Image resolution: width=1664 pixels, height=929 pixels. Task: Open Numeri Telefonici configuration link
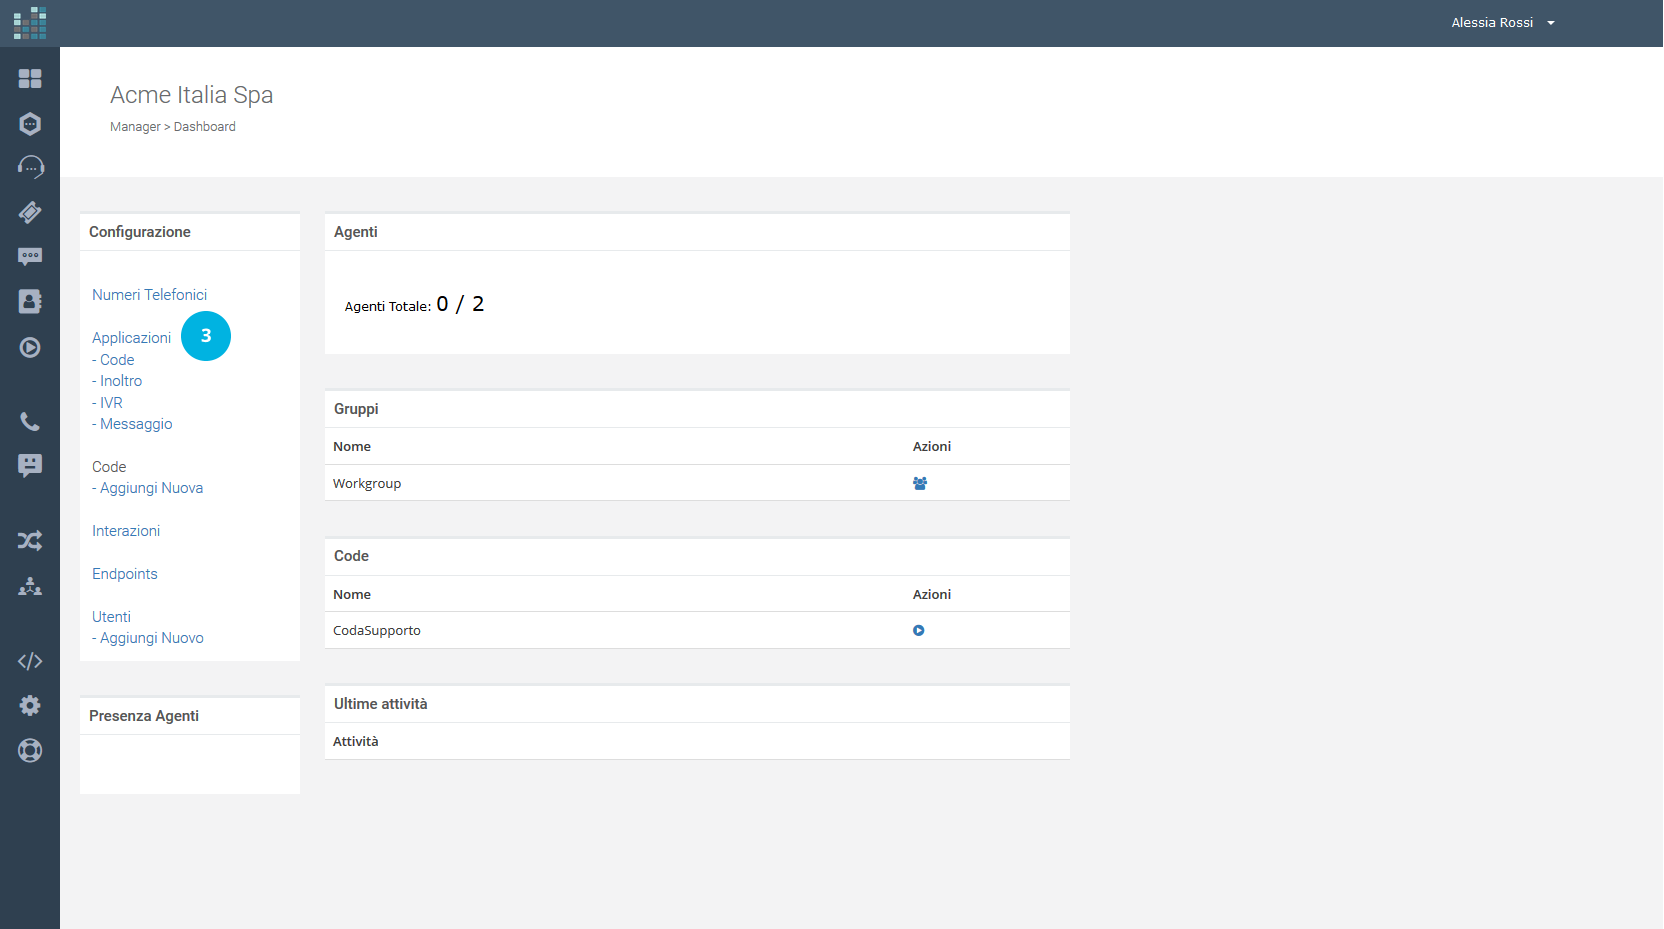149,294
